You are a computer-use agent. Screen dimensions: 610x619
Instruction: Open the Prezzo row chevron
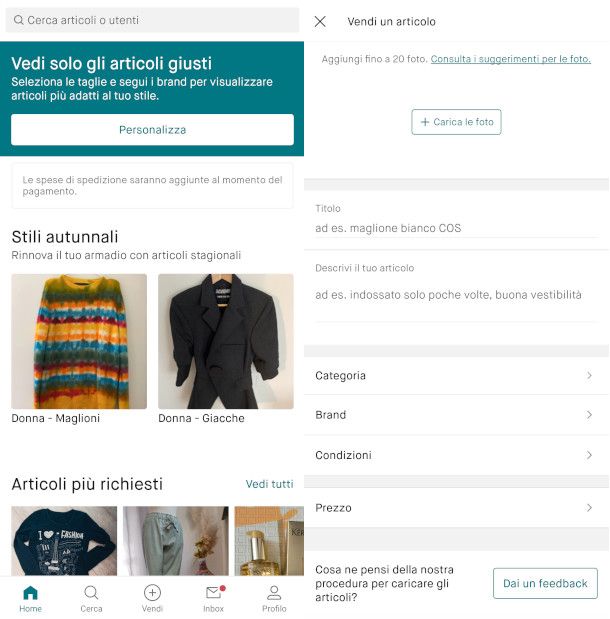pyautogui.click(x=589, y=508)
